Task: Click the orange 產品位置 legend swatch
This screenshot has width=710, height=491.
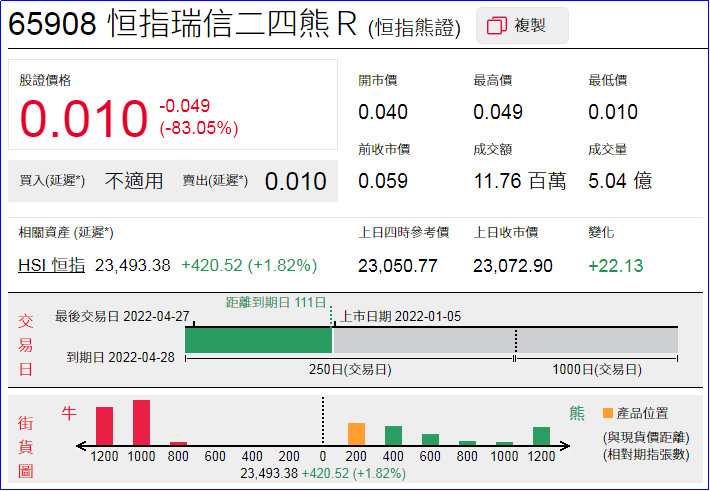Action: click(x=608, y=413)
